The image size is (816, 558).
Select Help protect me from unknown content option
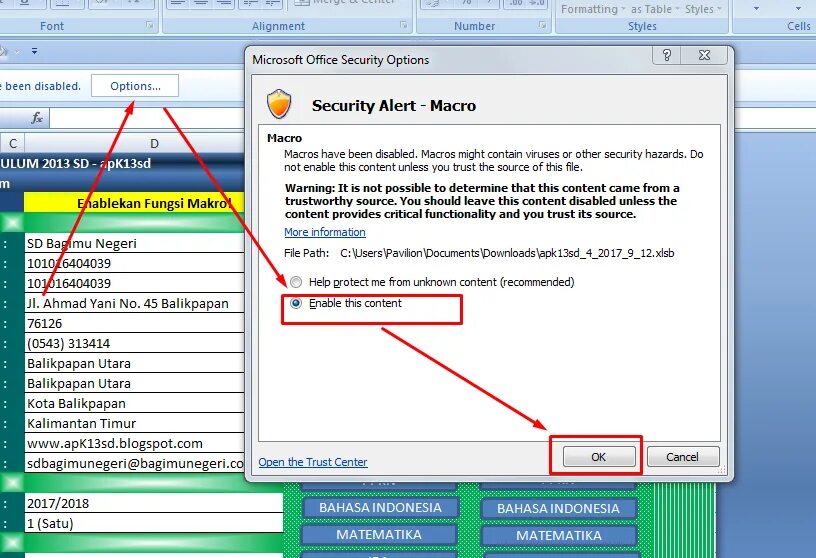[x=296, y=282]
